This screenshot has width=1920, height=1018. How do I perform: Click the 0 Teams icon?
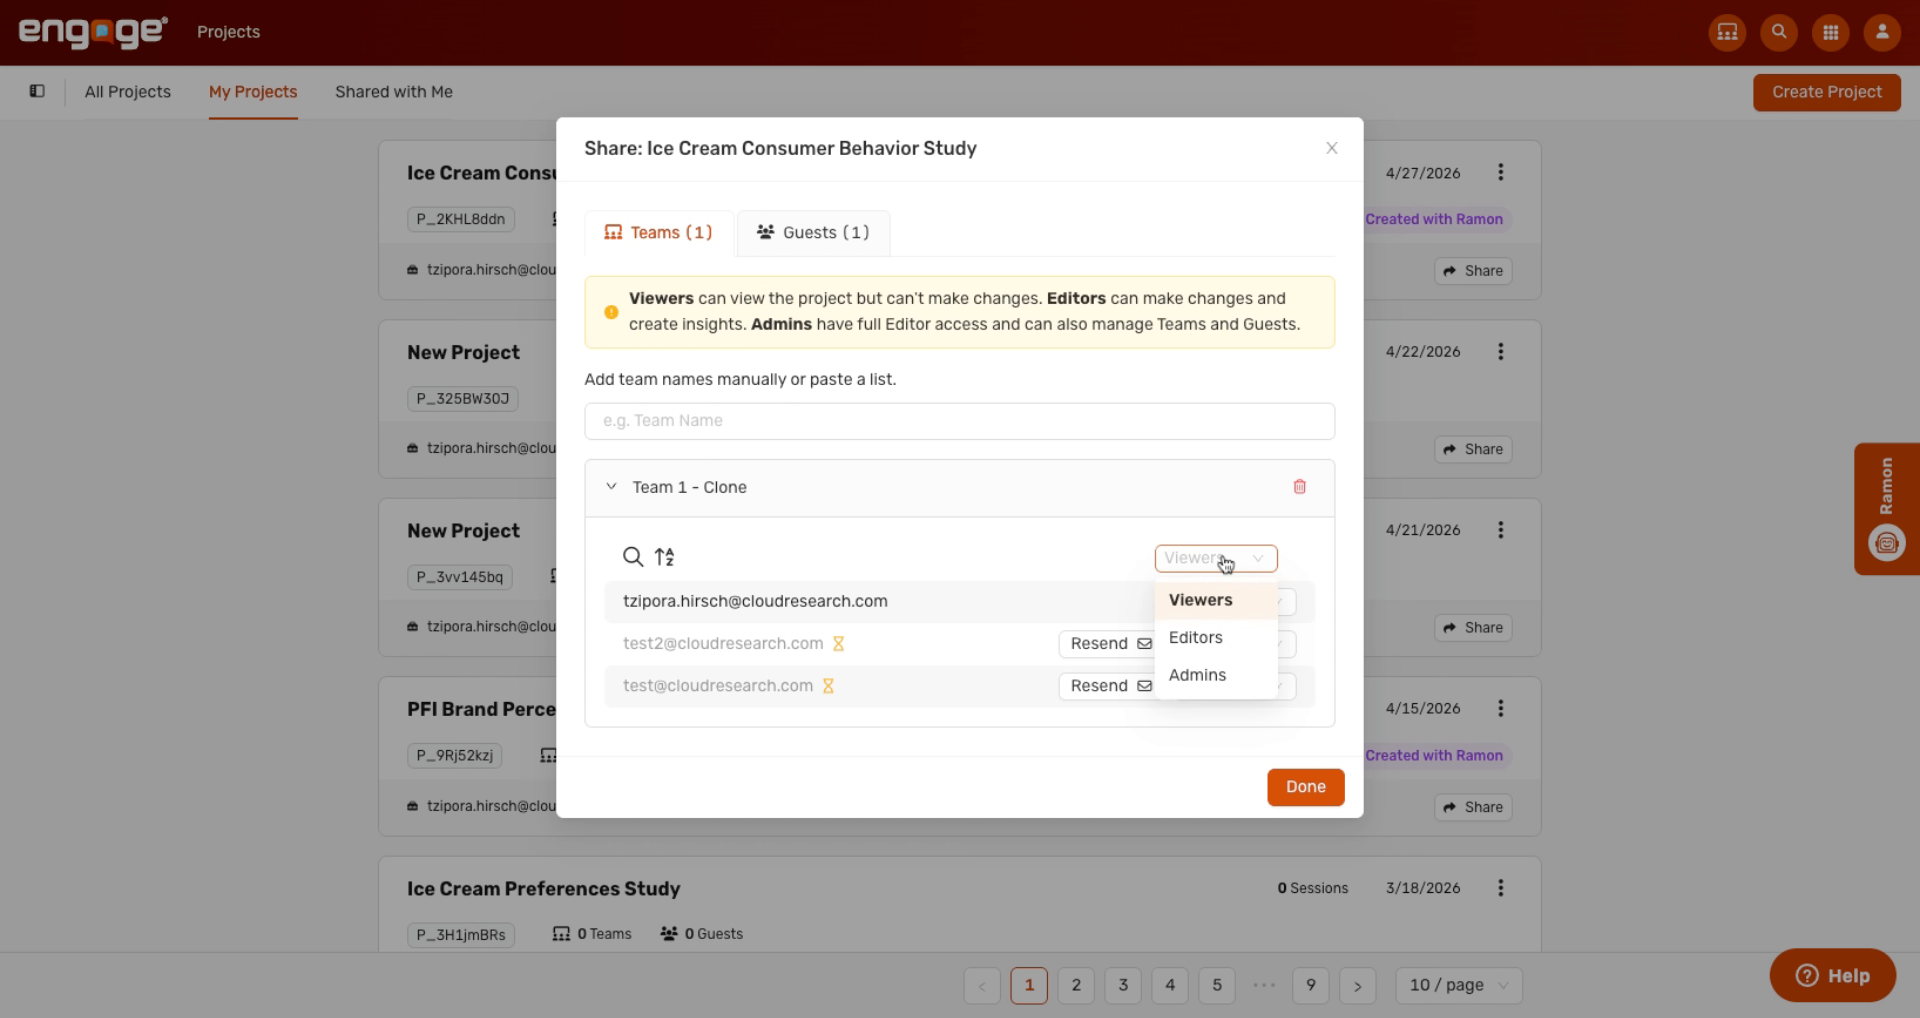point(561,934)
